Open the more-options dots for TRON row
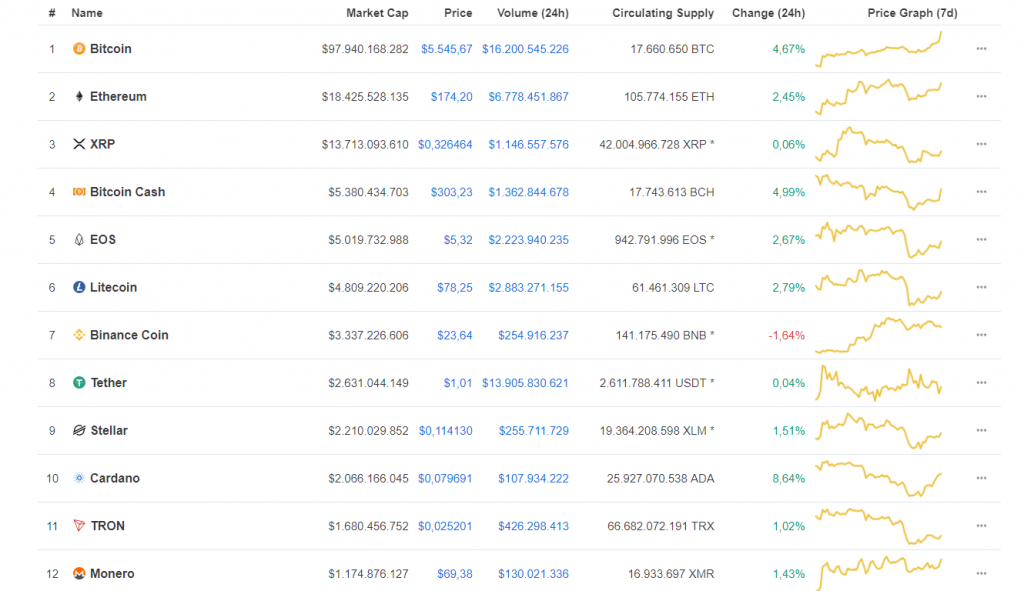The height and width of the screenshot is (591, 1024). (x=982, y=526)
